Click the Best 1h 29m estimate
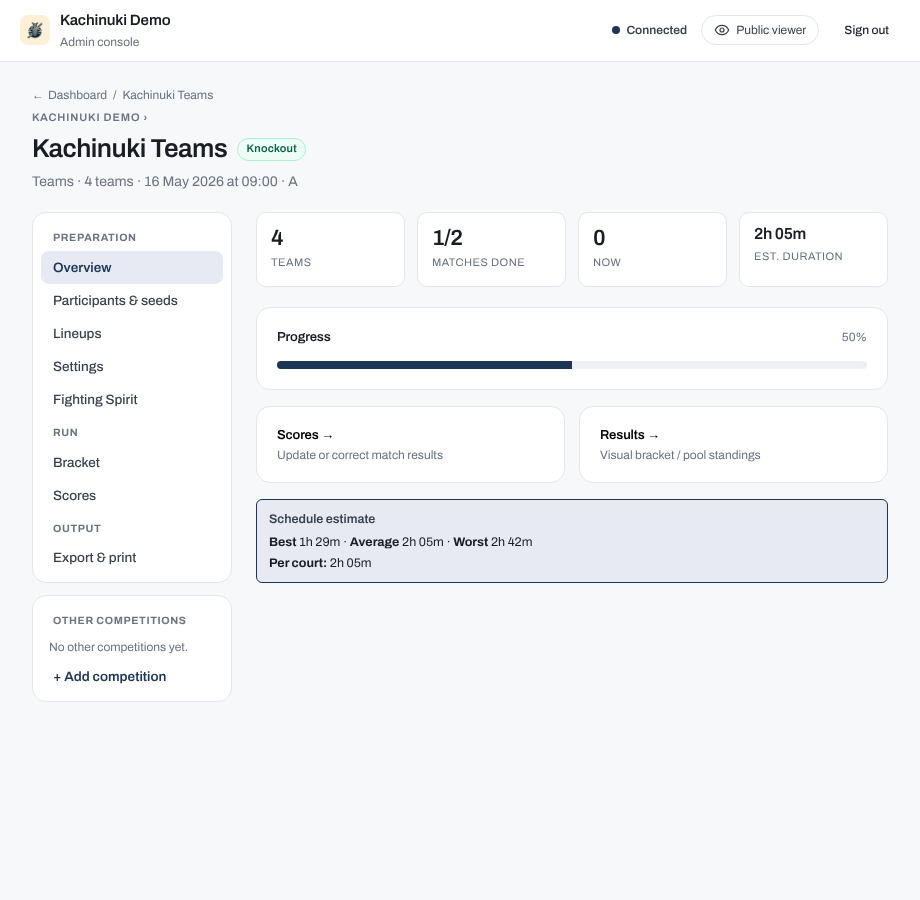The image size is (920, 900). pyautogui.click(x=305, y=542)
